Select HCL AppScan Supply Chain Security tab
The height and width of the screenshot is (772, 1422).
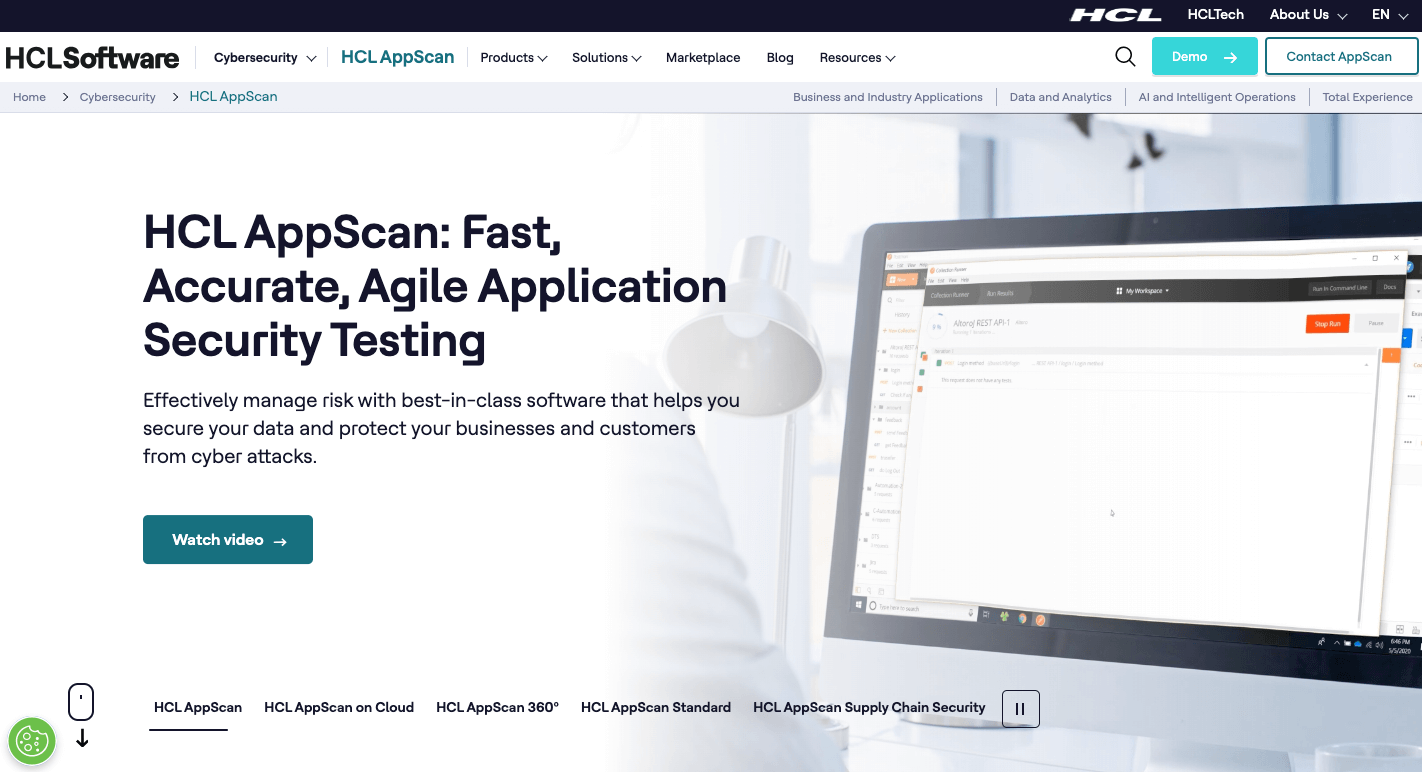tap(869, 708)
